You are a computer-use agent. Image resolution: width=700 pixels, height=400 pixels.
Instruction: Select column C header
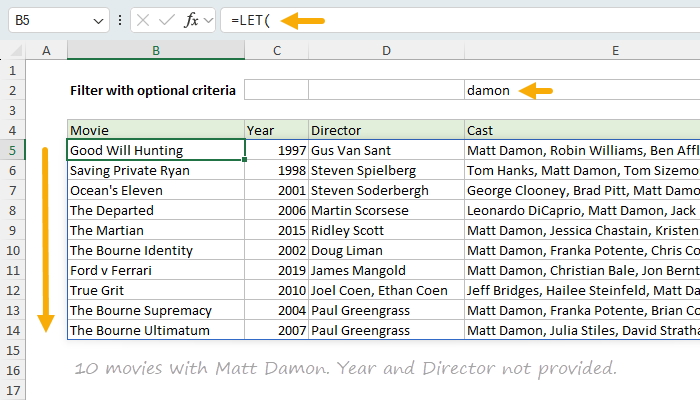point(277,50)
